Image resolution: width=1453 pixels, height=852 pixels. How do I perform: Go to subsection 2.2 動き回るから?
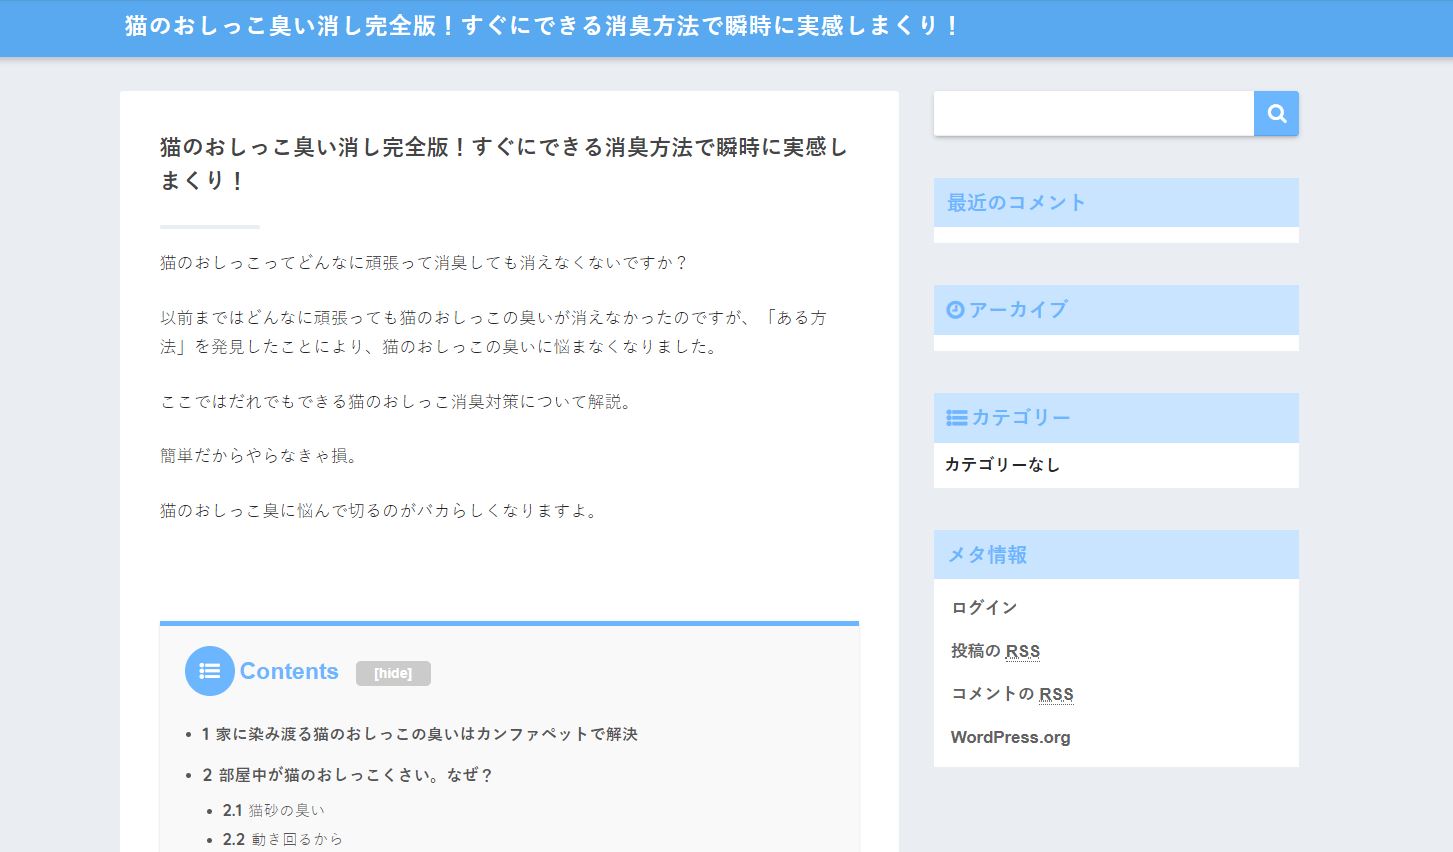point(283,839)
